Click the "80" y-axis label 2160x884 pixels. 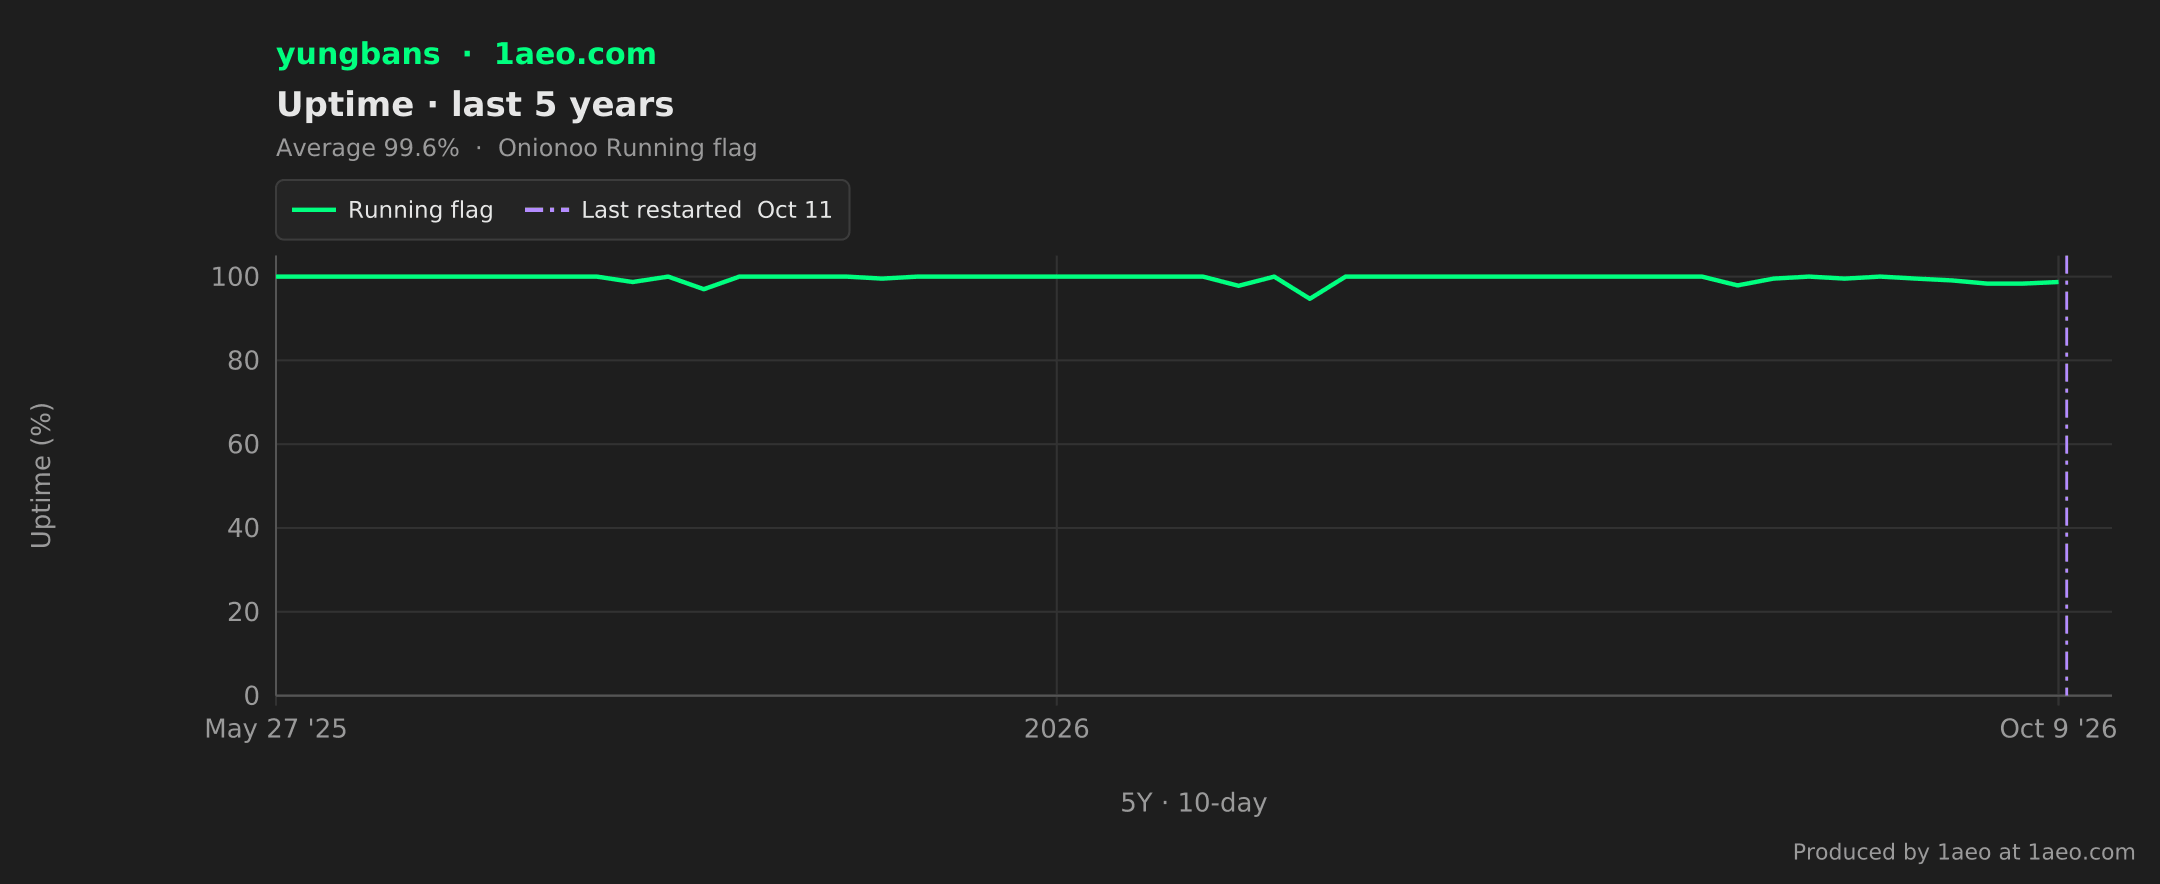pos(243,361)
